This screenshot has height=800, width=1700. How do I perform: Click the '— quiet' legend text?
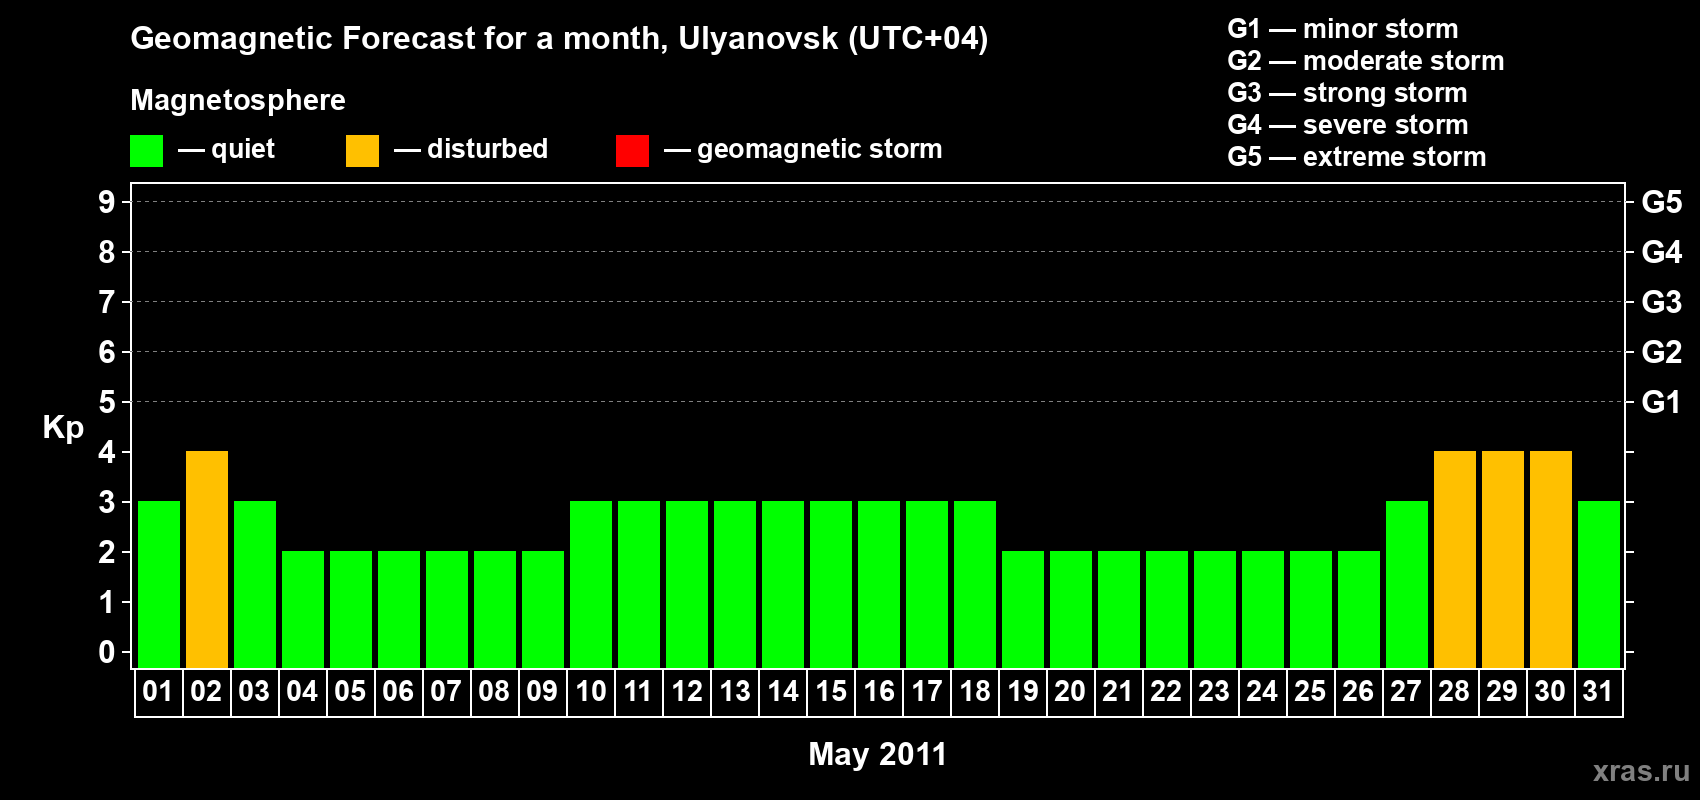(x=226, y=149)
